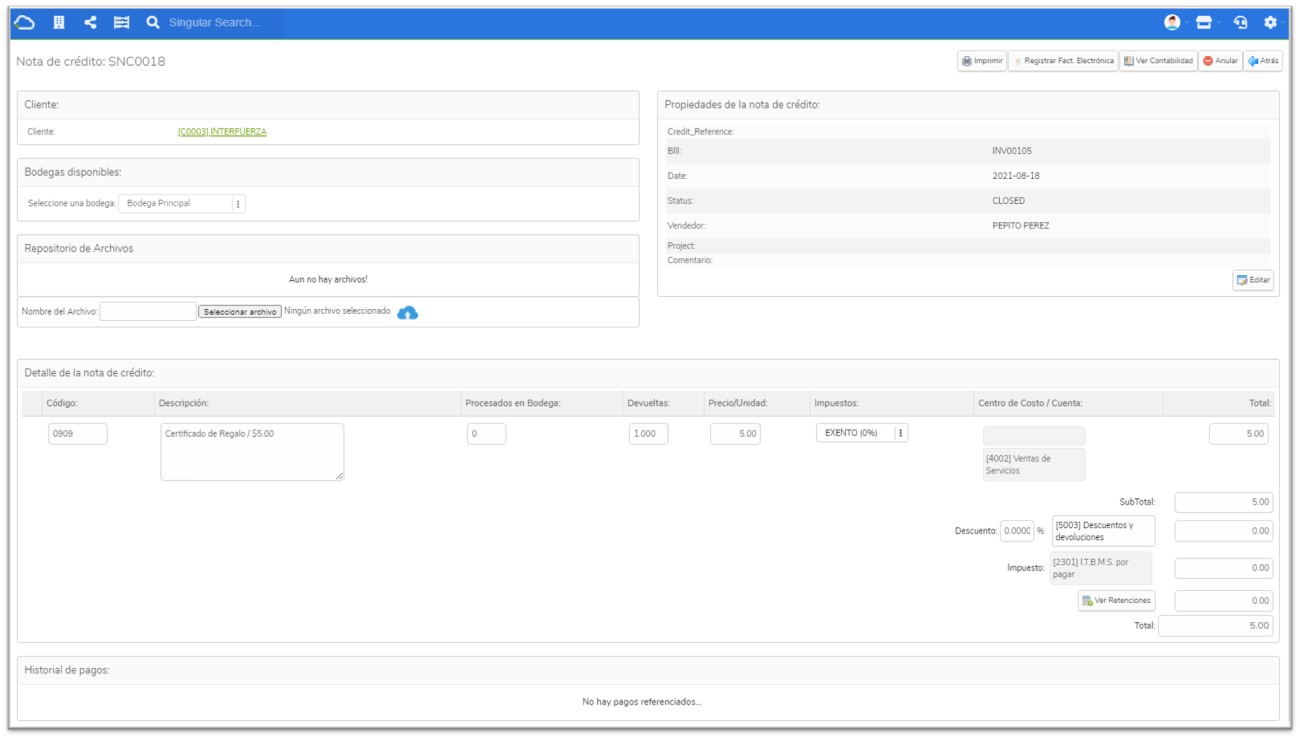The height and width of the screenshot is (739, 1300).
Task: Go back with the Atrás button
Action: [1263, 61]
